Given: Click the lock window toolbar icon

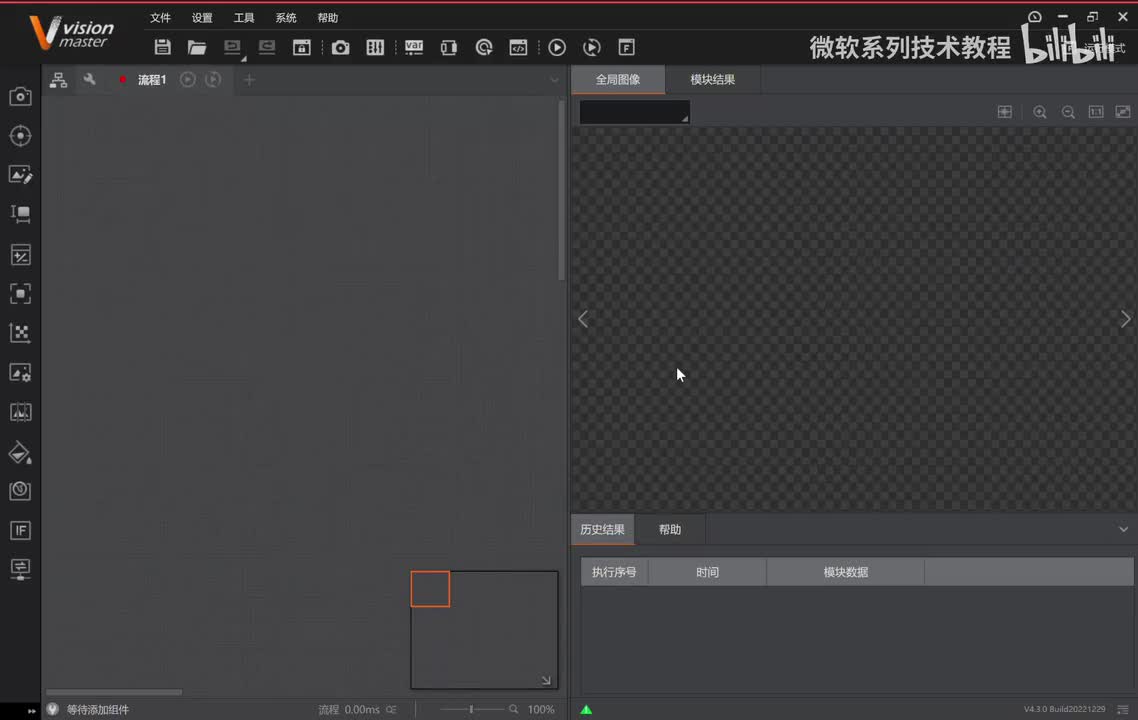Looking at the screenshot, I should (x=302, y=47).
